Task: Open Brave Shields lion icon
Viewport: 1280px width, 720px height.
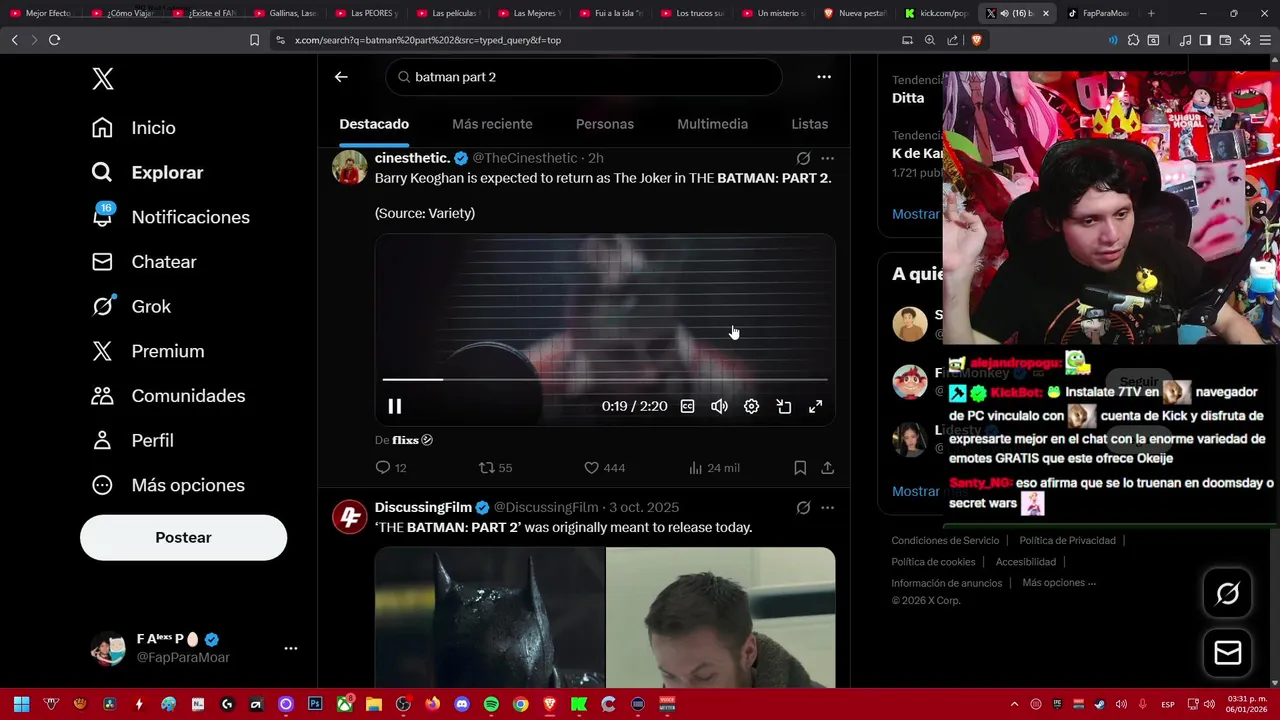Action: [976, 40]
